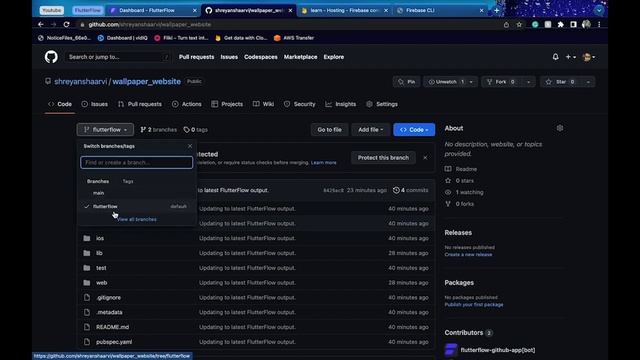The height and width of the screenshot is (360, 640).
Task: Click the web folder icon
Action: [x=87, y=282]
